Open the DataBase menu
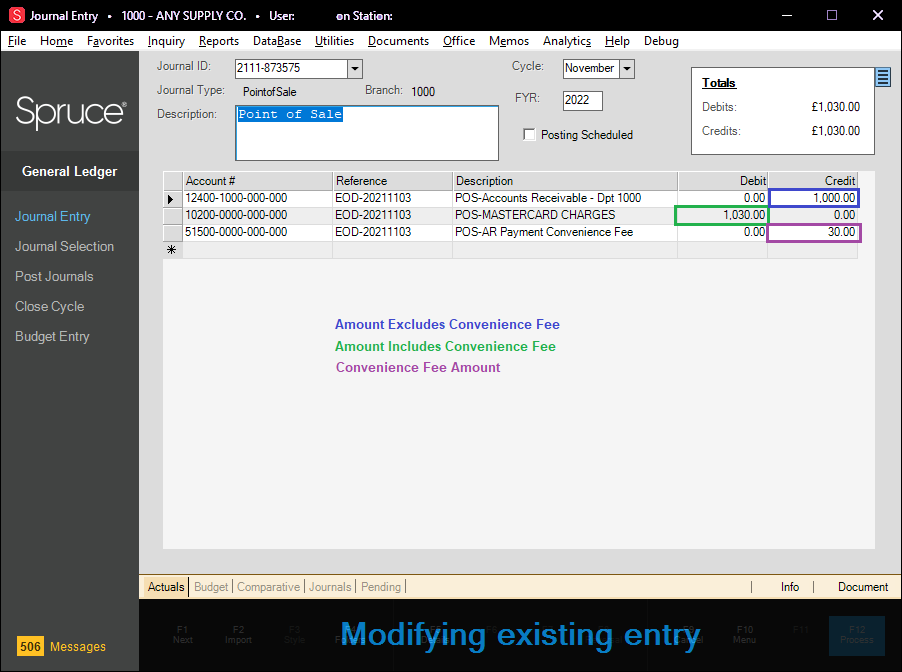Screen dimensions: 902x672 277,41
